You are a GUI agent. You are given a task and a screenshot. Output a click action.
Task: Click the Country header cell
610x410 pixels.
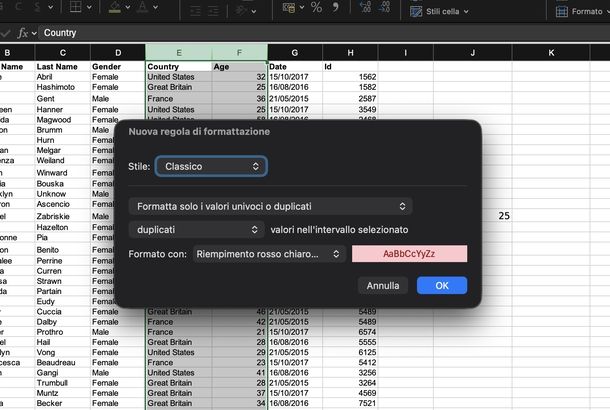[179, 67]
